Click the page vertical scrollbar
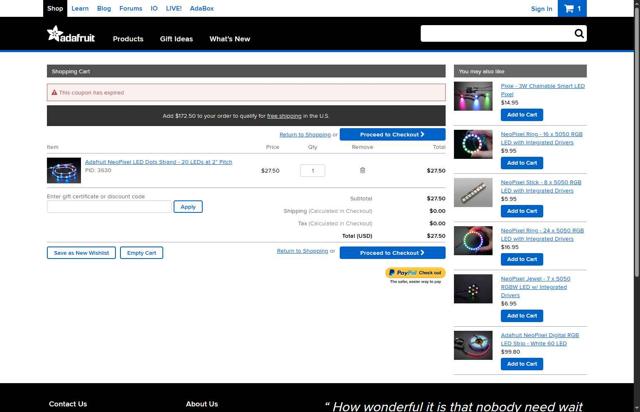 click(x=637, y=141)
